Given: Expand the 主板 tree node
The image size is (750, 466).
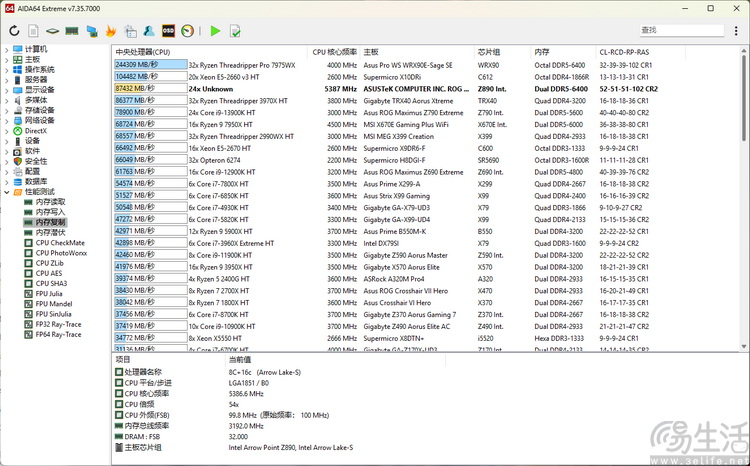Looking at the screenshot, I should tap(7, 59).
